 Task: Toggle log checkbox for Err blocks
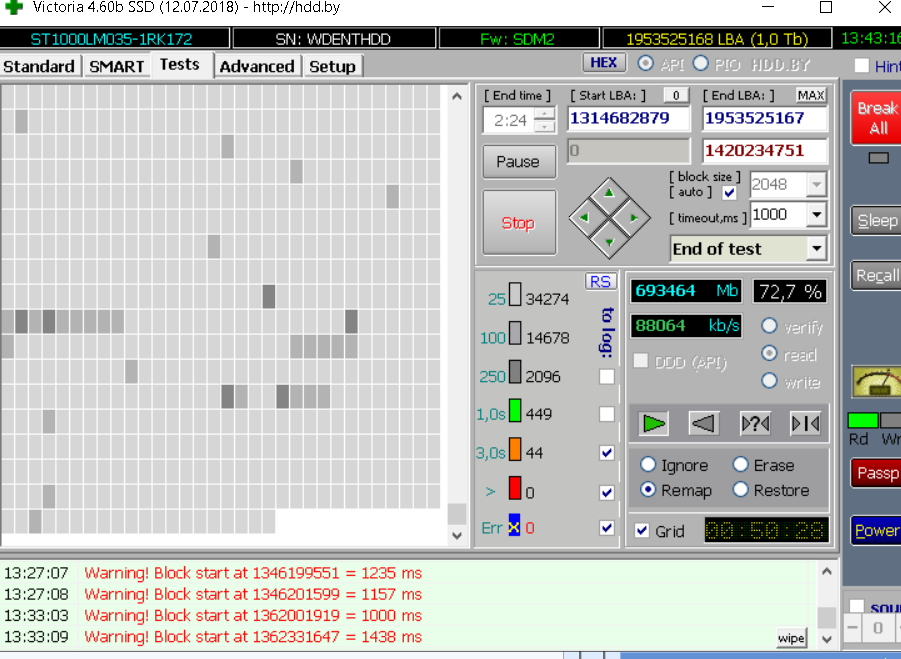(607, 527)
